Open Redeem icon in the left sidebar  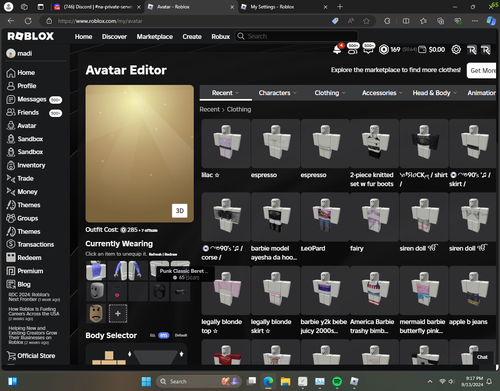(x=11, y=258)
